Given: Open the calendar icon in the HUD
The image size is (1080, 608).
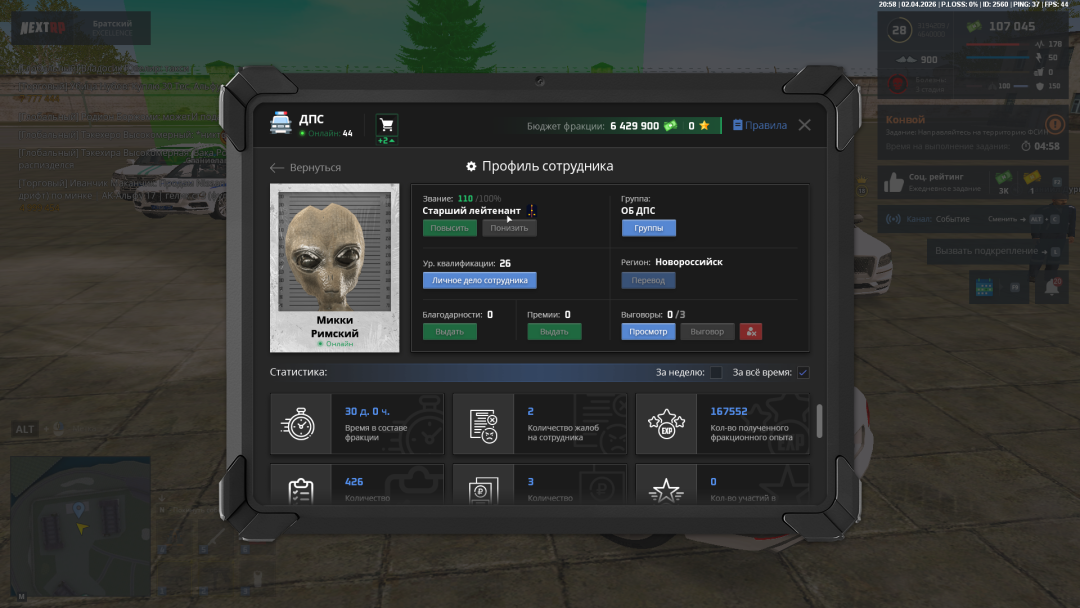Looking at the screenshot, I should (x=983, y=287).
